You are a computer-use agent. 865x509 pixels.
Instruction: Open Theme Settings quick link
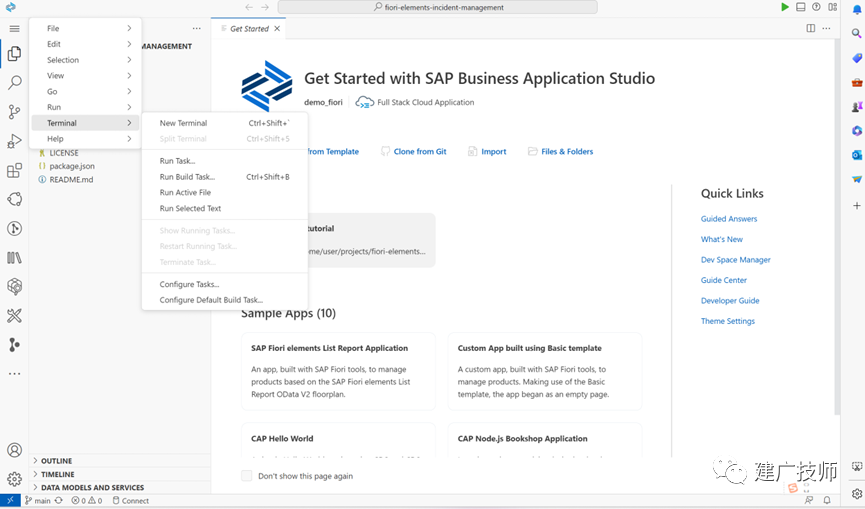(728, 321)
